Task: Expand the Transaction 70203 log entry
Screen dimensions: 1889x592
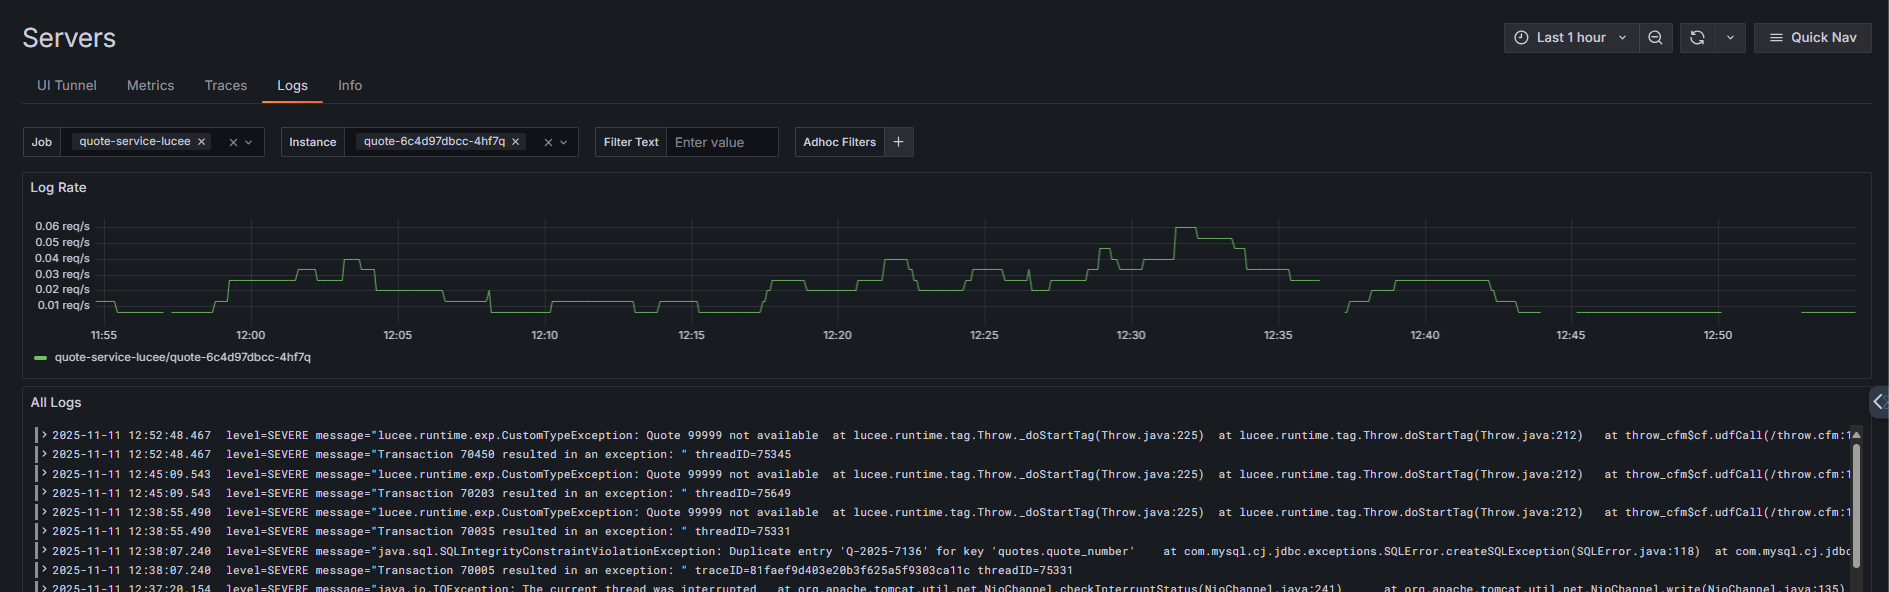Action: pos(45,493)
